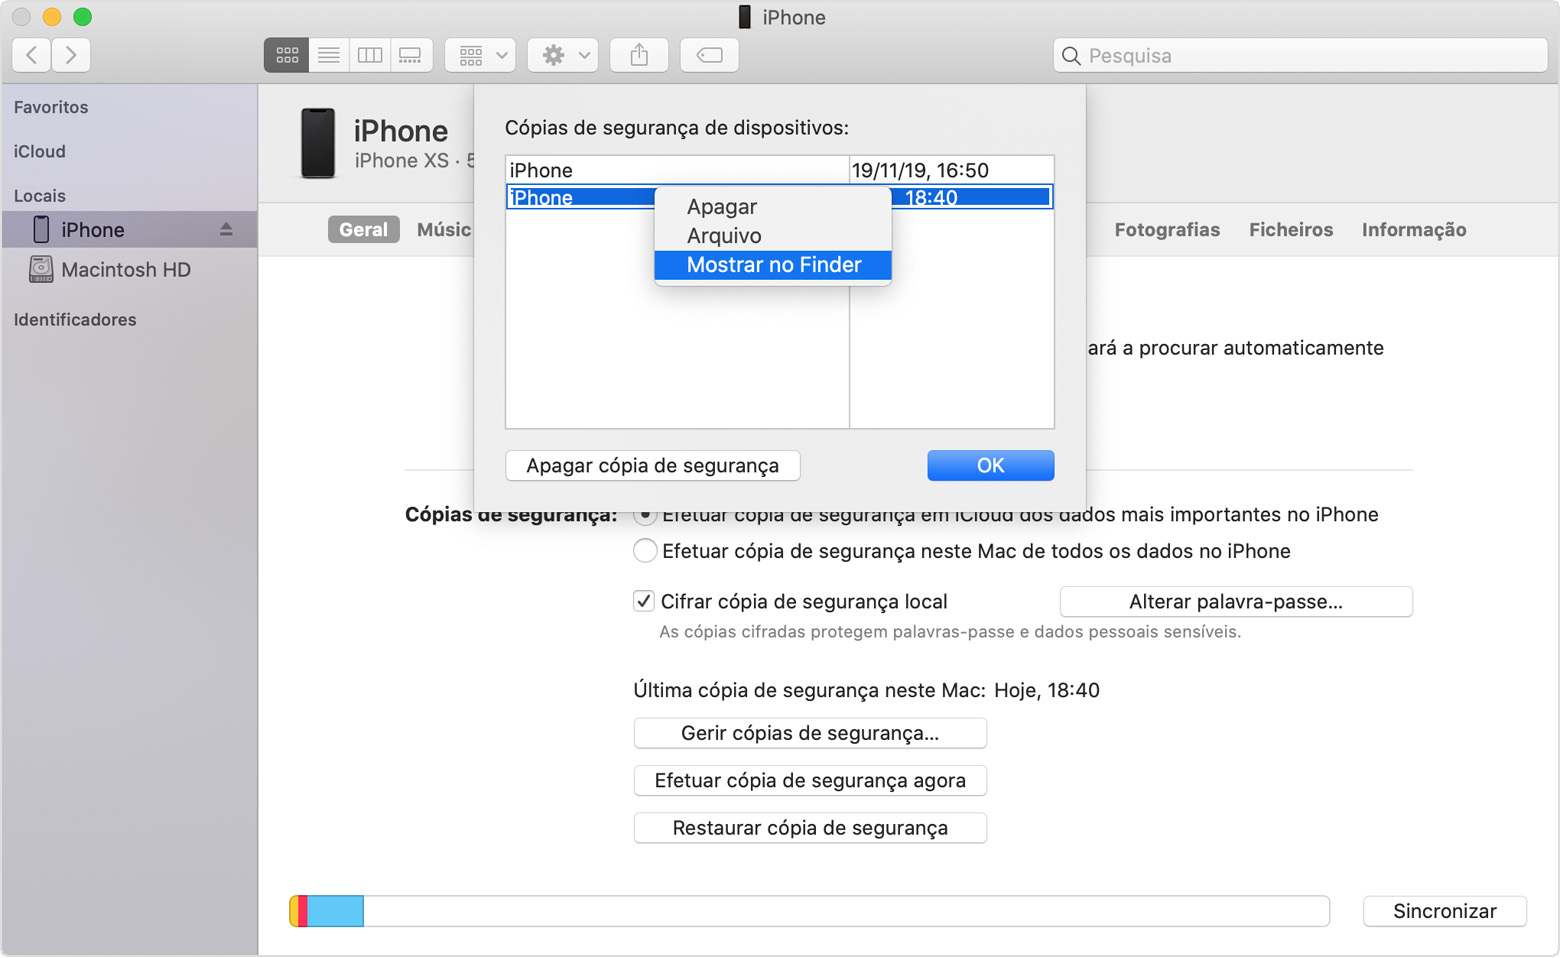This screenshot has width=1560, height=958.
Task: Open the Fotografias tab
Action: click(1167, 229)
